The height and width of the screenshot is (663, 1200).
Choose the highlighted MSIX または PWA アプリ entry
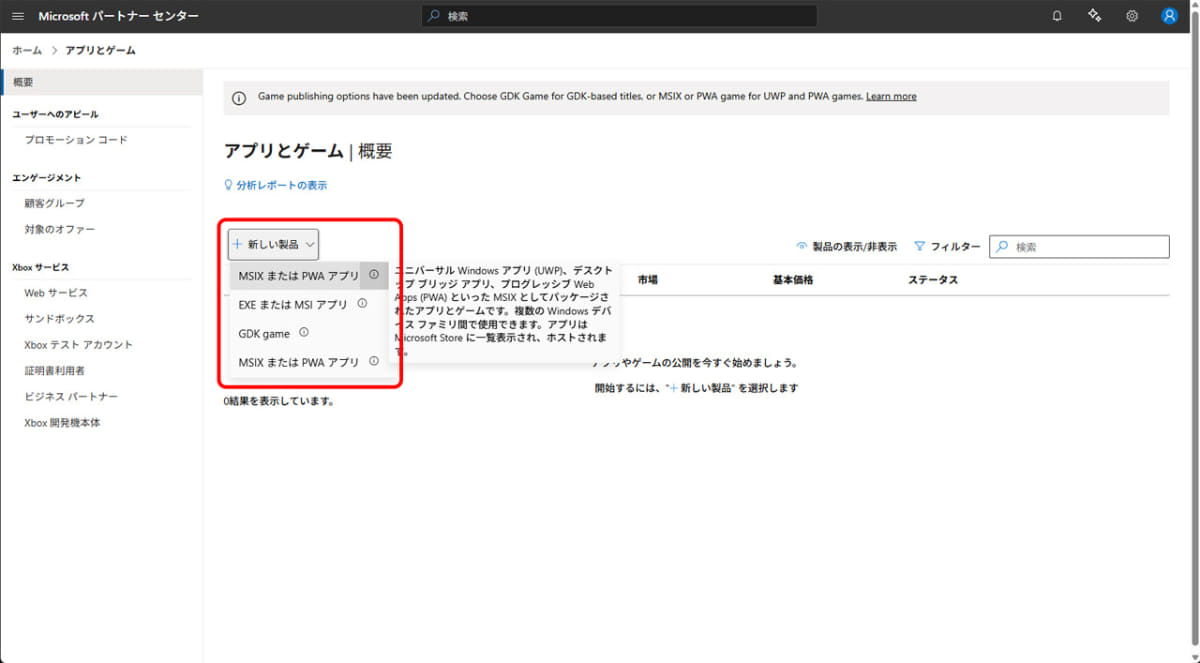click(309, 276)
